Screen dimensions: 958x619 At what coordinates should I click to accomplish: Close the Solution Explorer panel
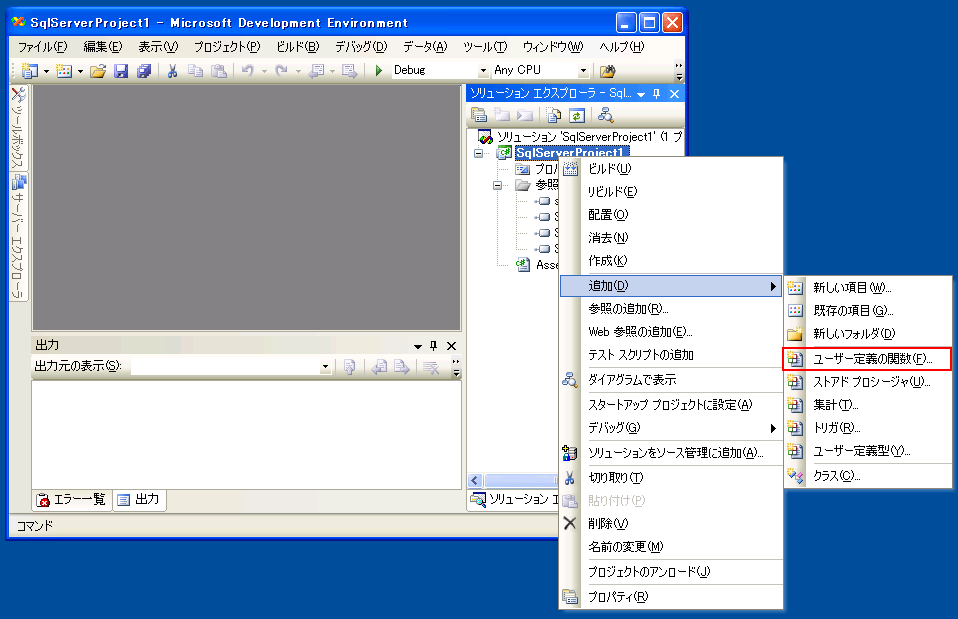675,93
